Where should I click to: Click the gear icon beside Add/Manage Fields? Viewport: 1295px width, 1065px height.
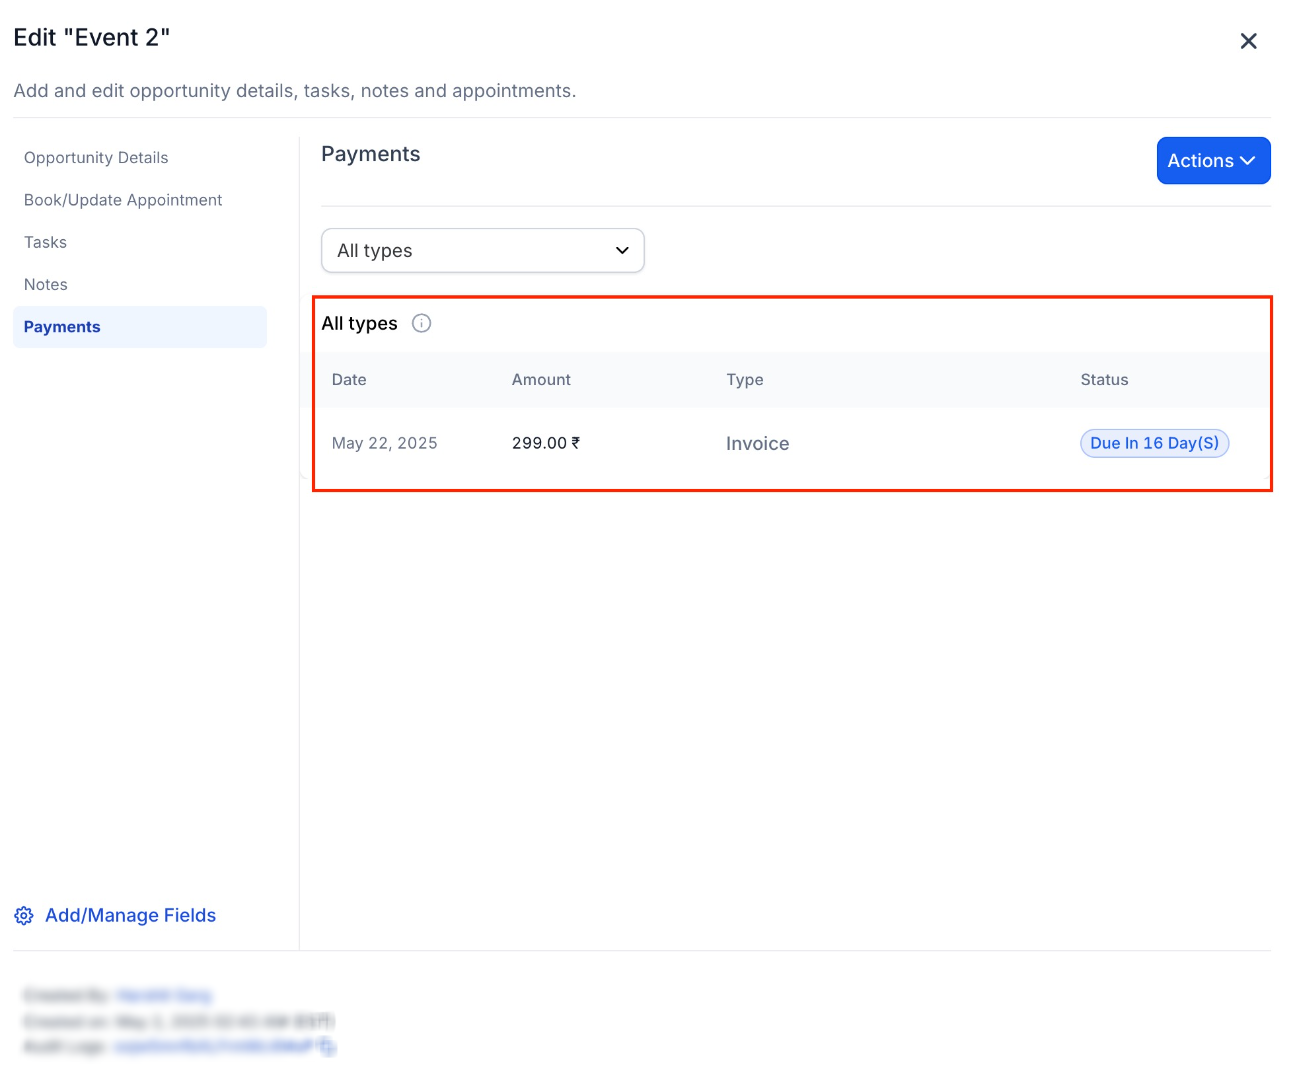(x=24, y=916)
